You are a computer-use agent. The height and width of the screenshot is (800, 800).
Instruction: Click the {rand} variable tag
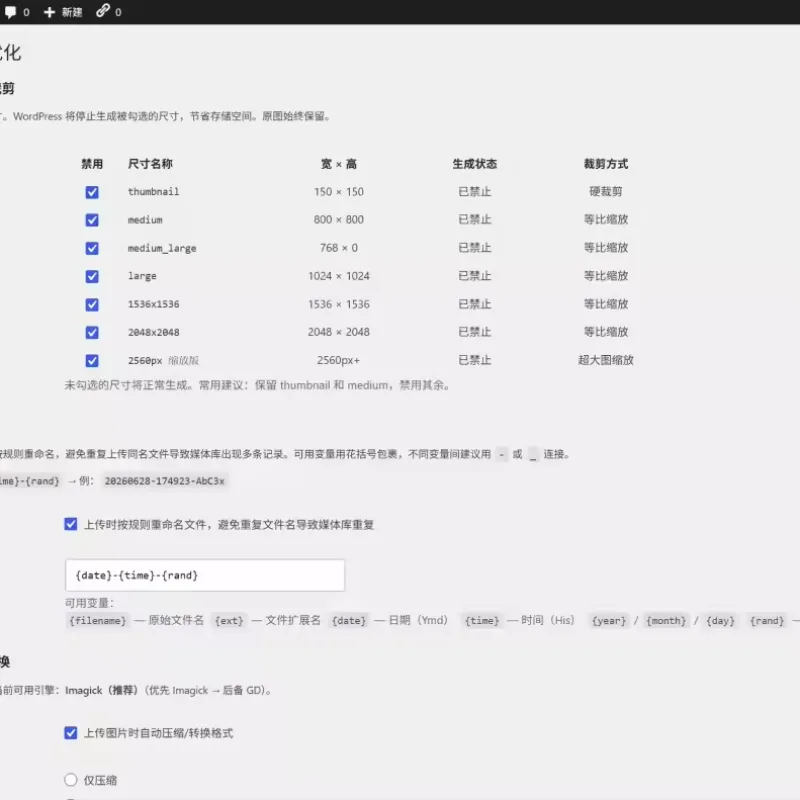[767, 620]
